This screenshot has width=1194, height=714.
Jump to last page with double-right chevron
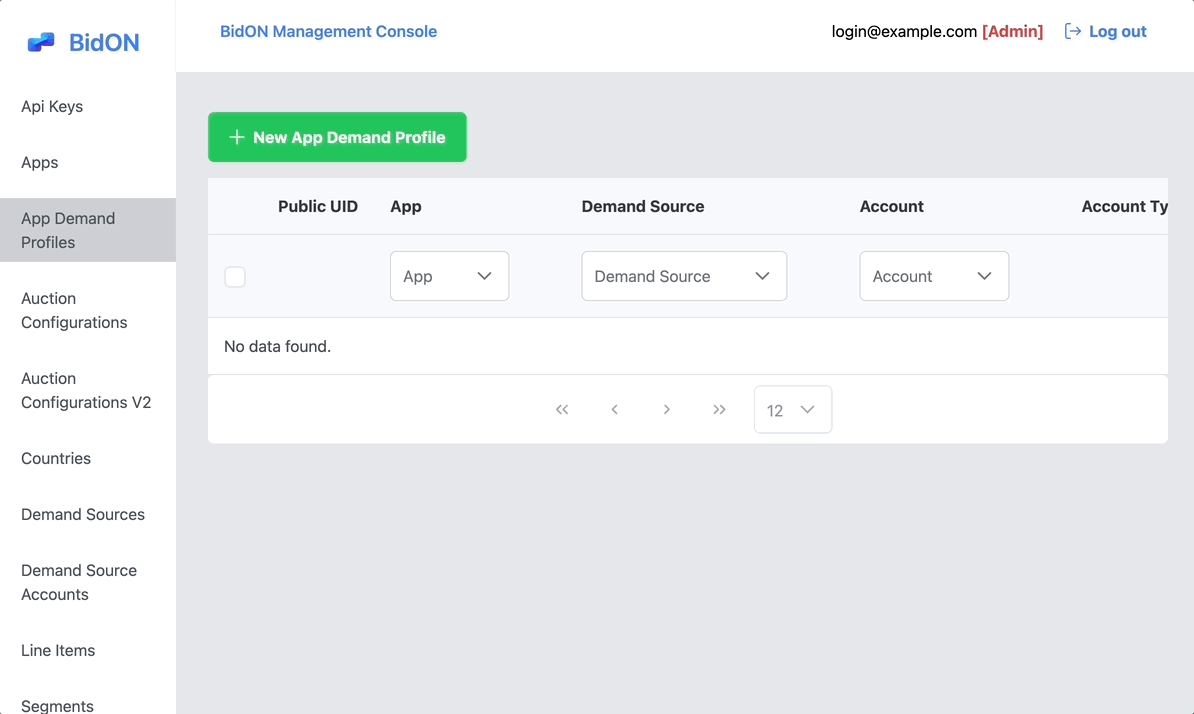(719, 409)
